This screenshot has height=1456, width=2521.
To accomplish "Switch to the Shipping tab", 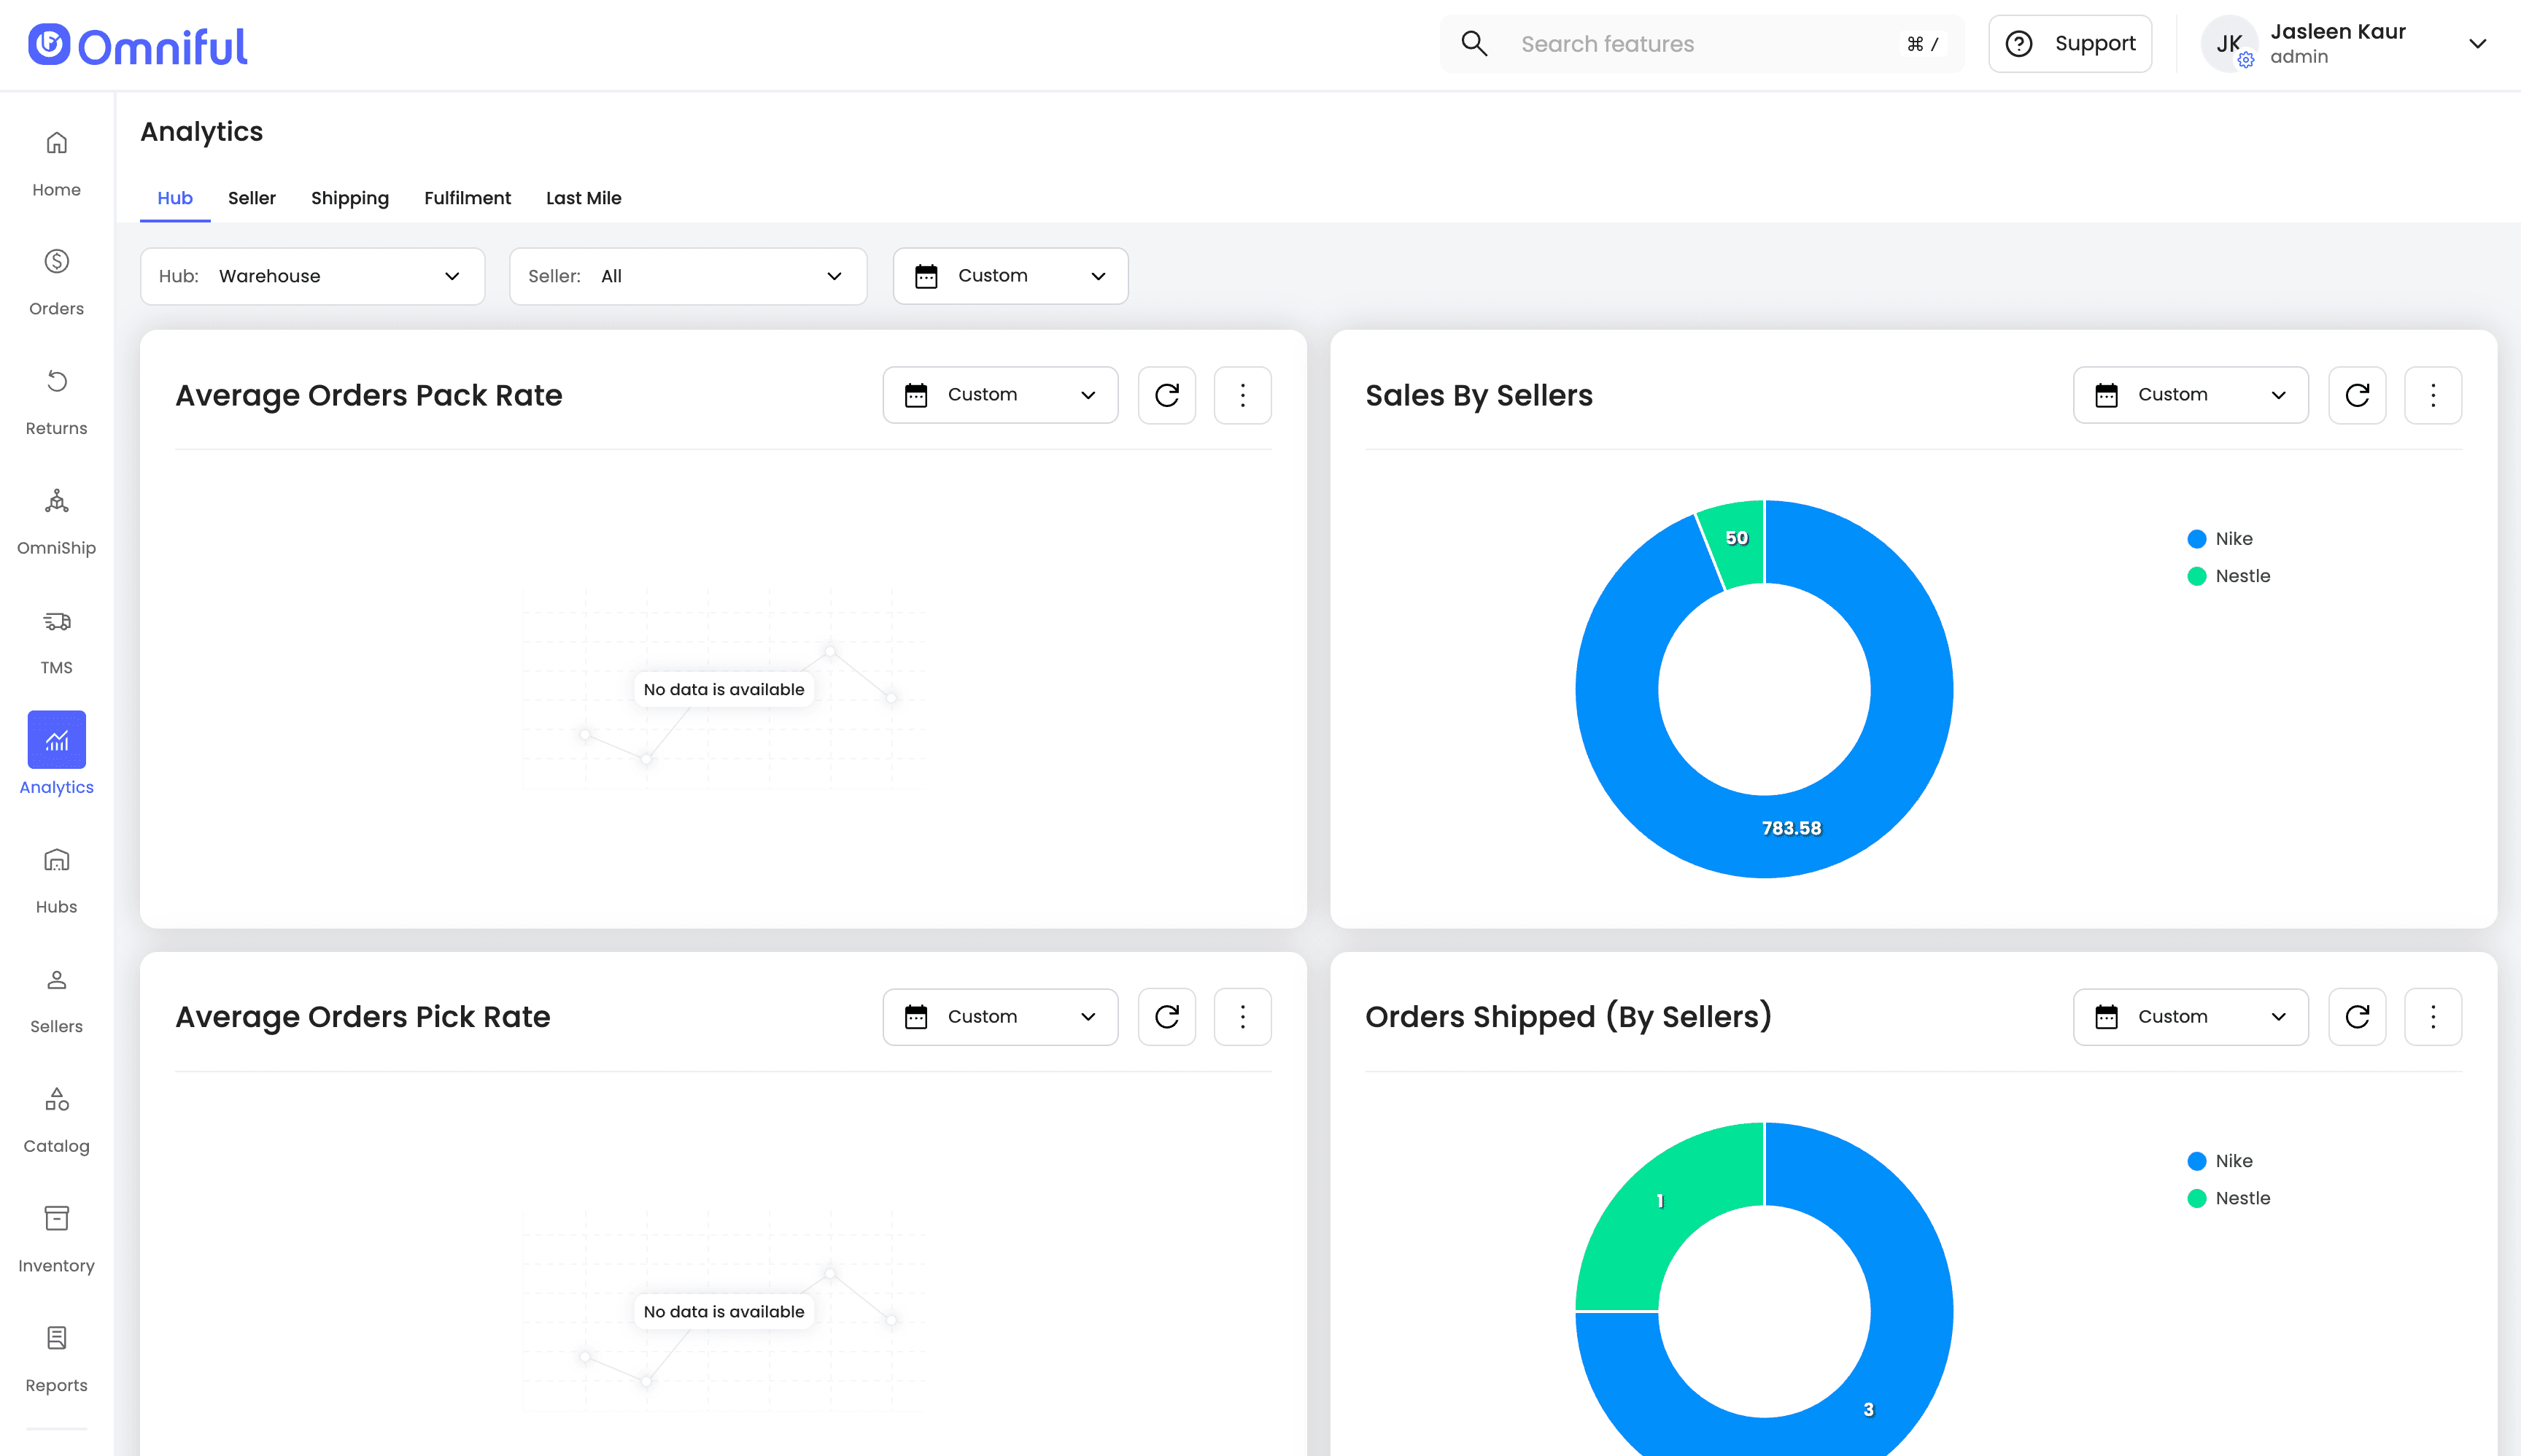I will pyautogui.click(x=349, y=198).
